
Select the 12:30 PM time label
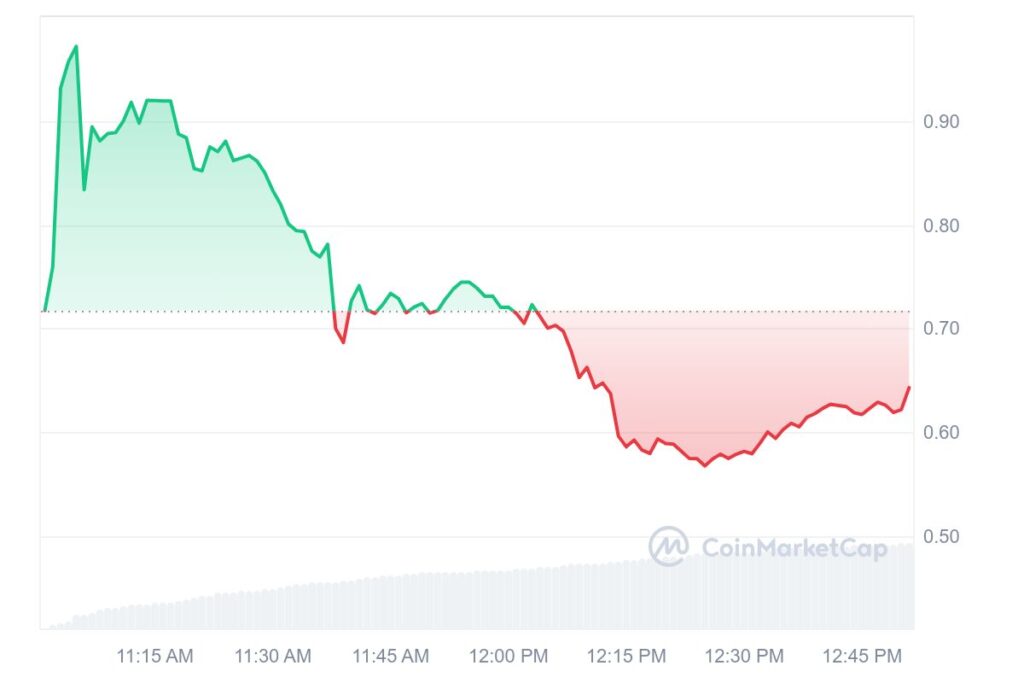tap(743, 656)
